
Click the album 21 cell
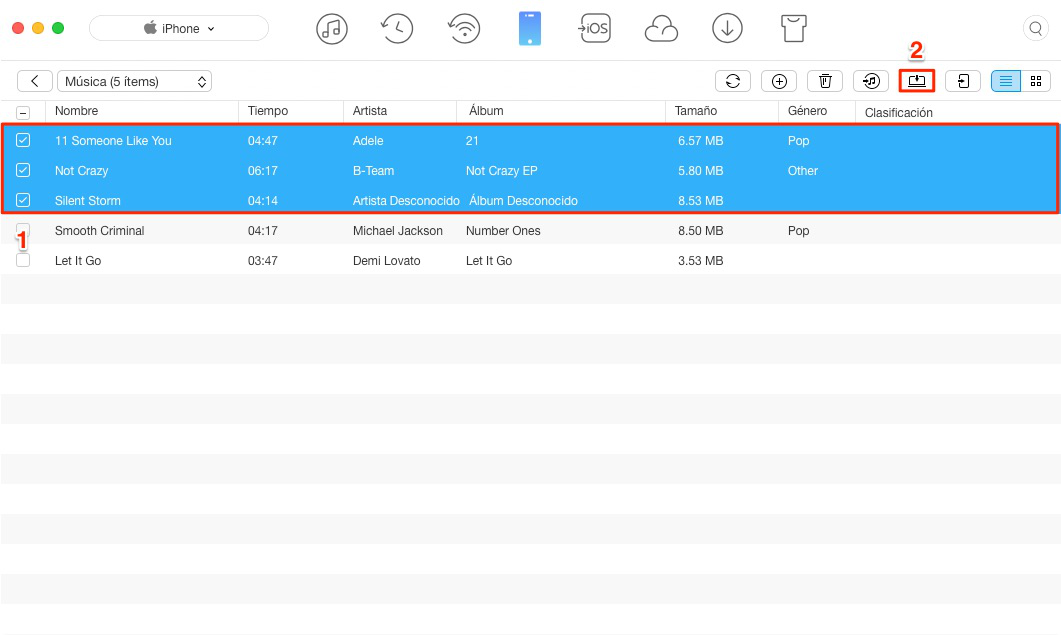tap(472, 141)
